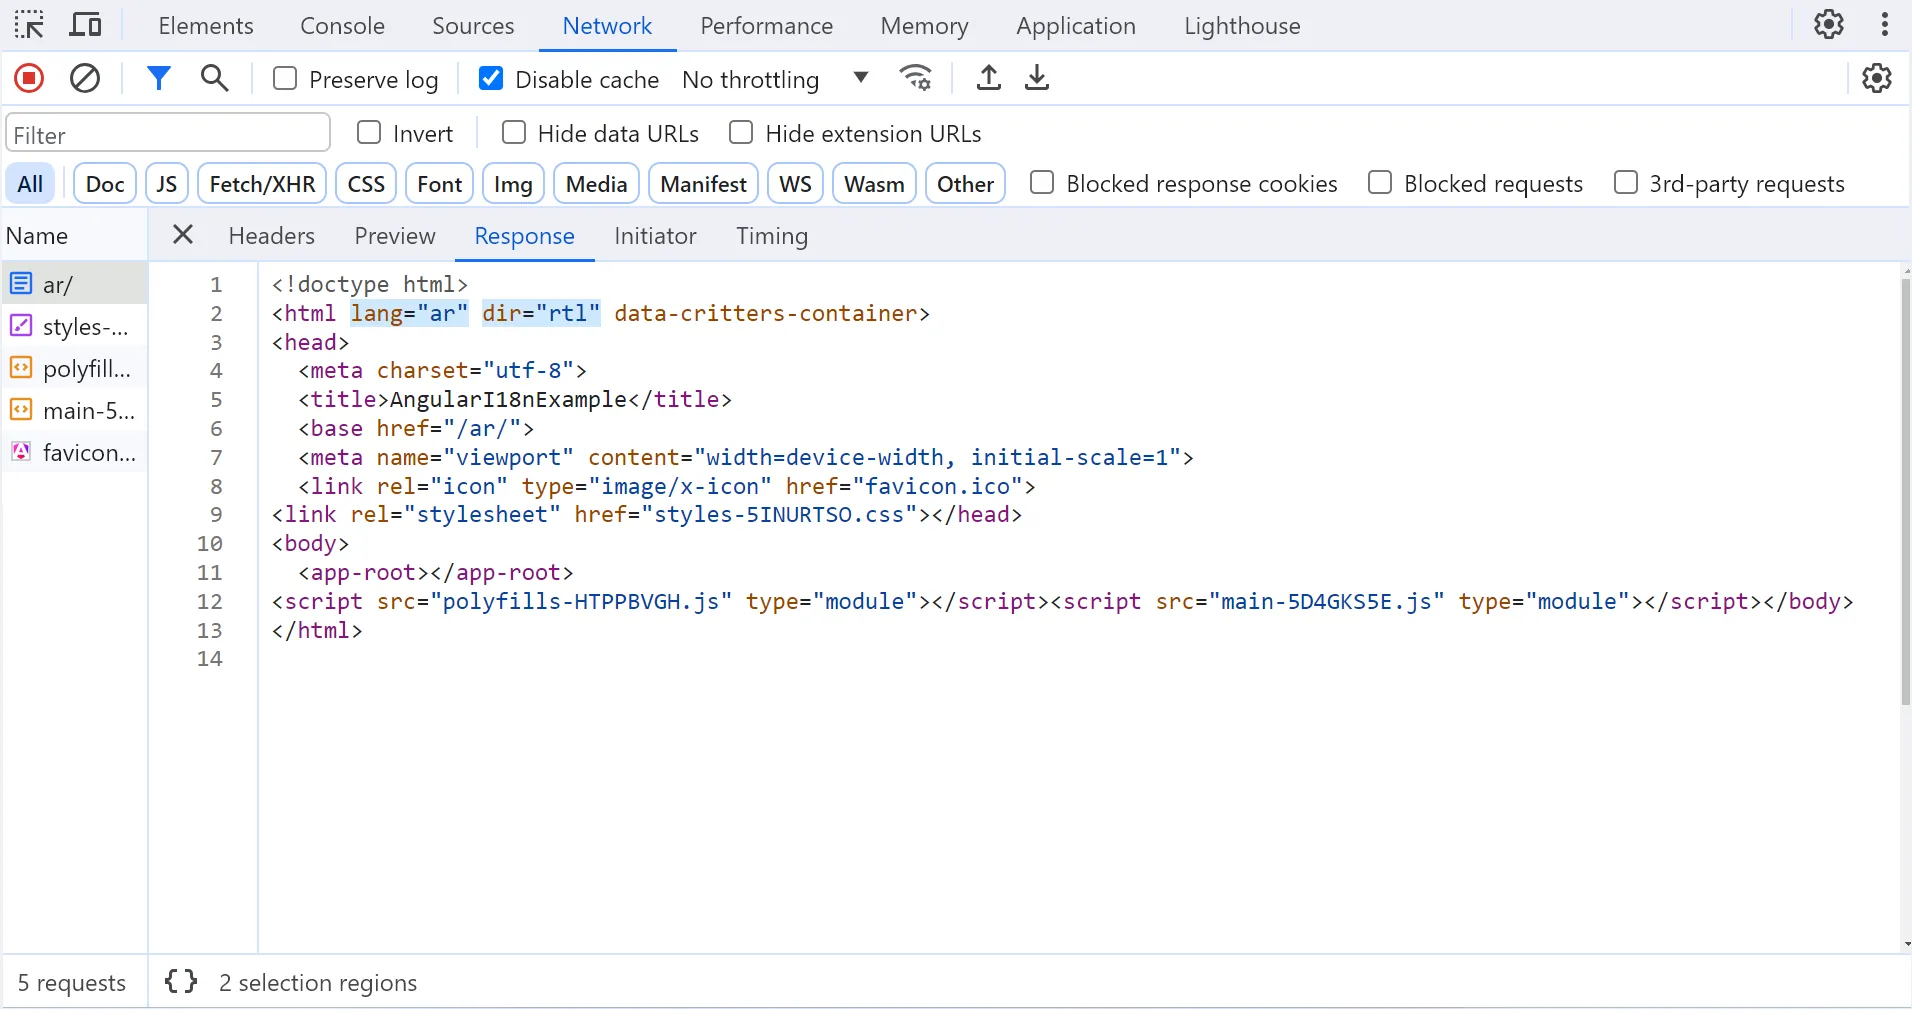Filter requests by Doc type
The height and width of the screenshot is (1009, 1912).
click(105, 184)
